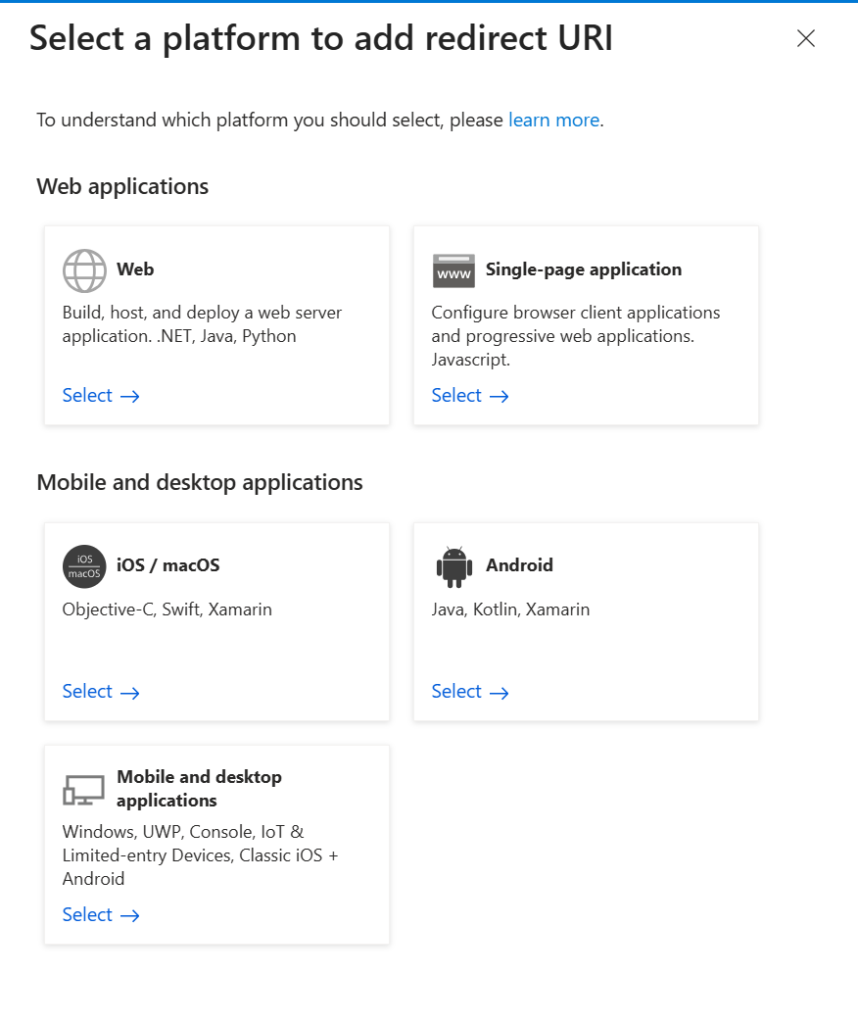Click 'Java, Kotlin, Xamarin' description
858x1024 pixels.
[511, 609]
